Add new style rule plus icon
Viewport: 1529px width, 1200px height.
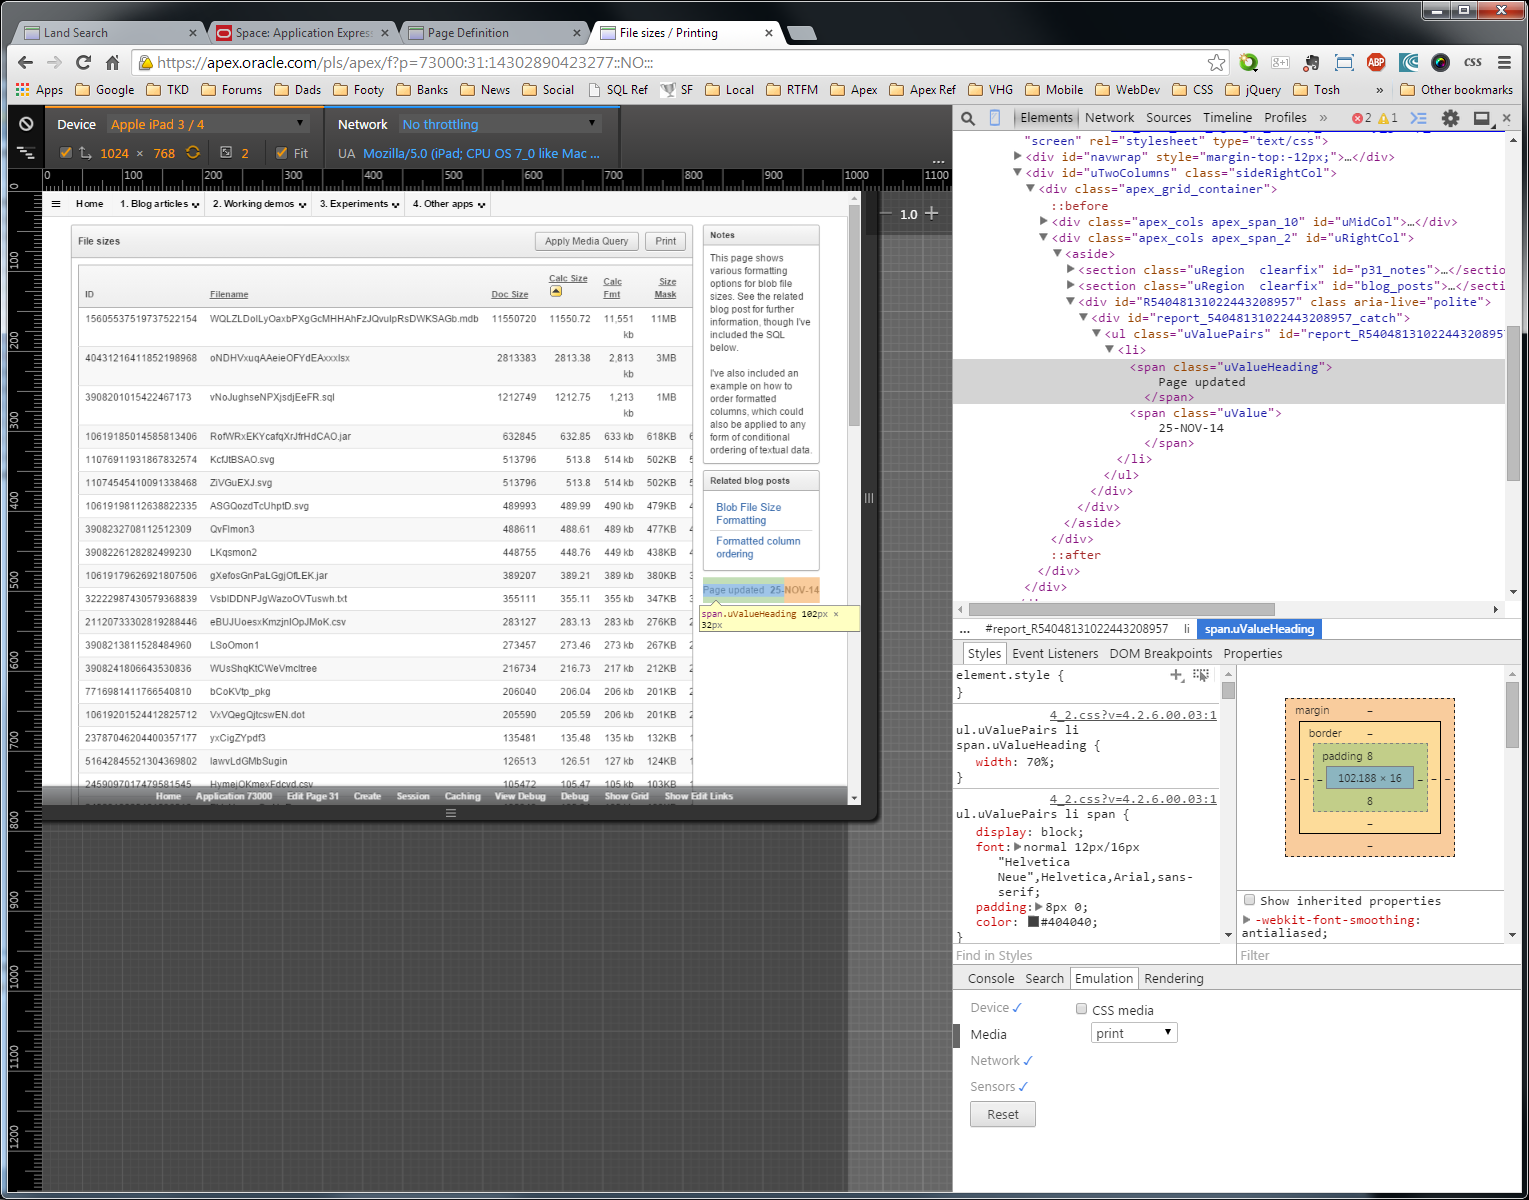(x=1177, y=675)
